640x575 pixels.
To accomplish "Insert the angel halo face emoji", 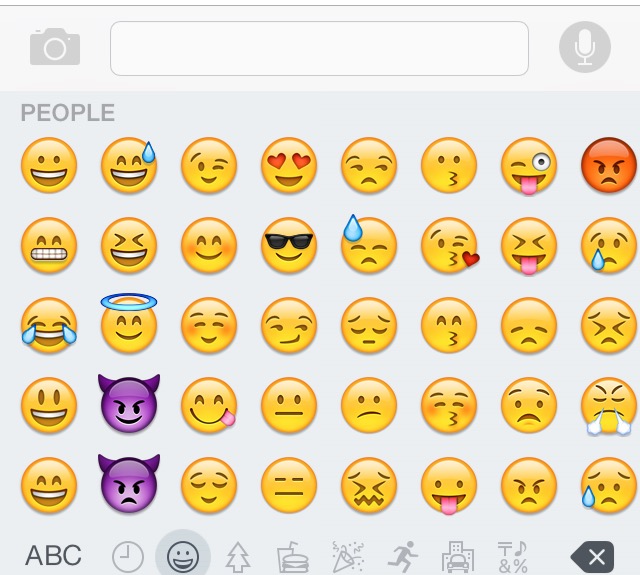I will 129,323.
